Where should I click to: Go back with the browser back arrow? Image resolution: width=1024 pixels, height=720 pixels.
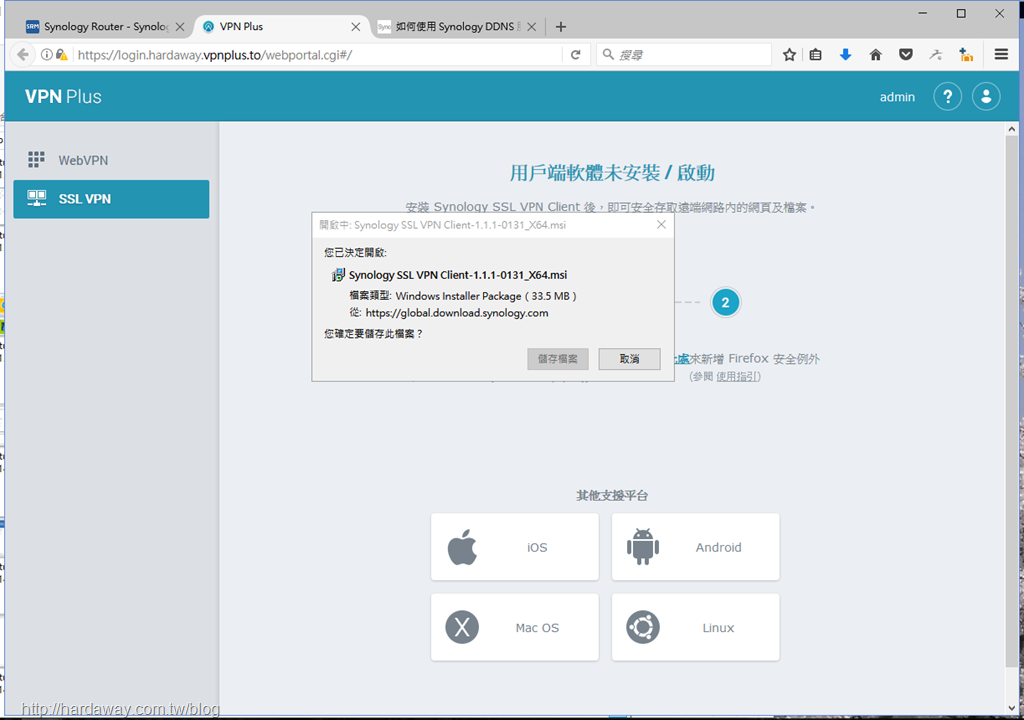coord(23,55)
